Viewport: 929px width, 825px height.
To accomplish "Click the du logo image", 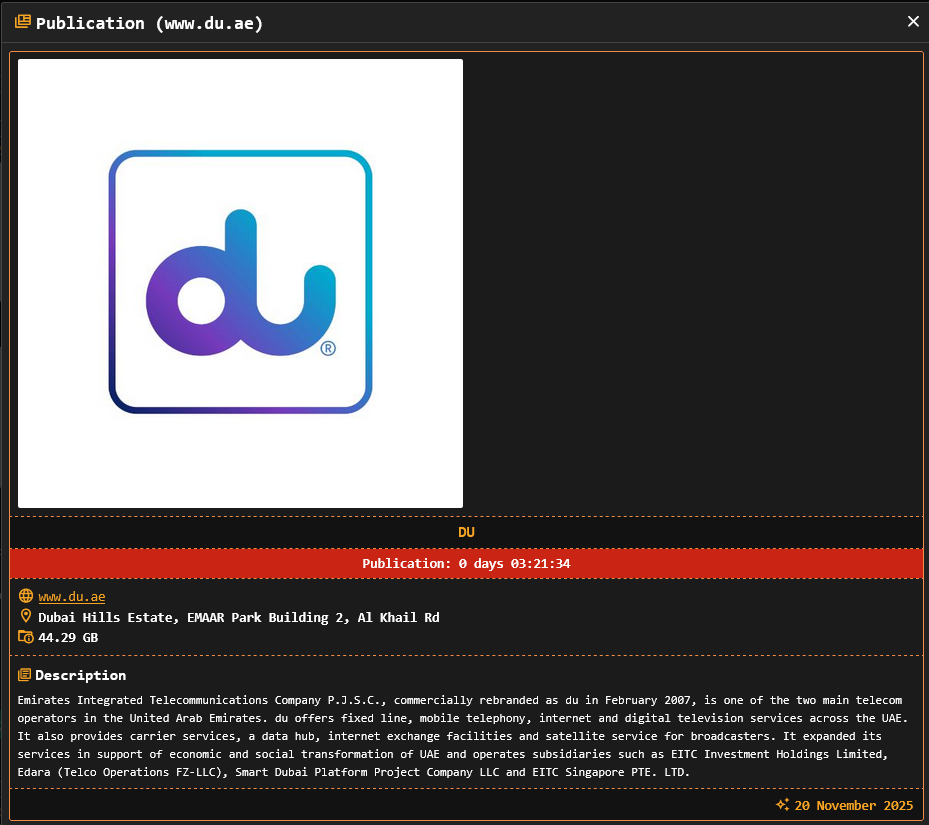I will [x=240, y=283].
